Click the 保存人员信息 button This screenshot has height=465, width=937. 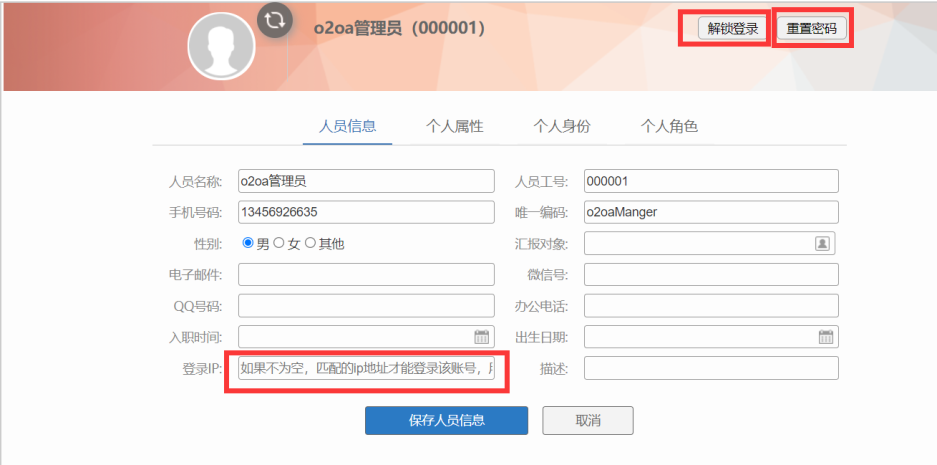(x=446, y=421)
